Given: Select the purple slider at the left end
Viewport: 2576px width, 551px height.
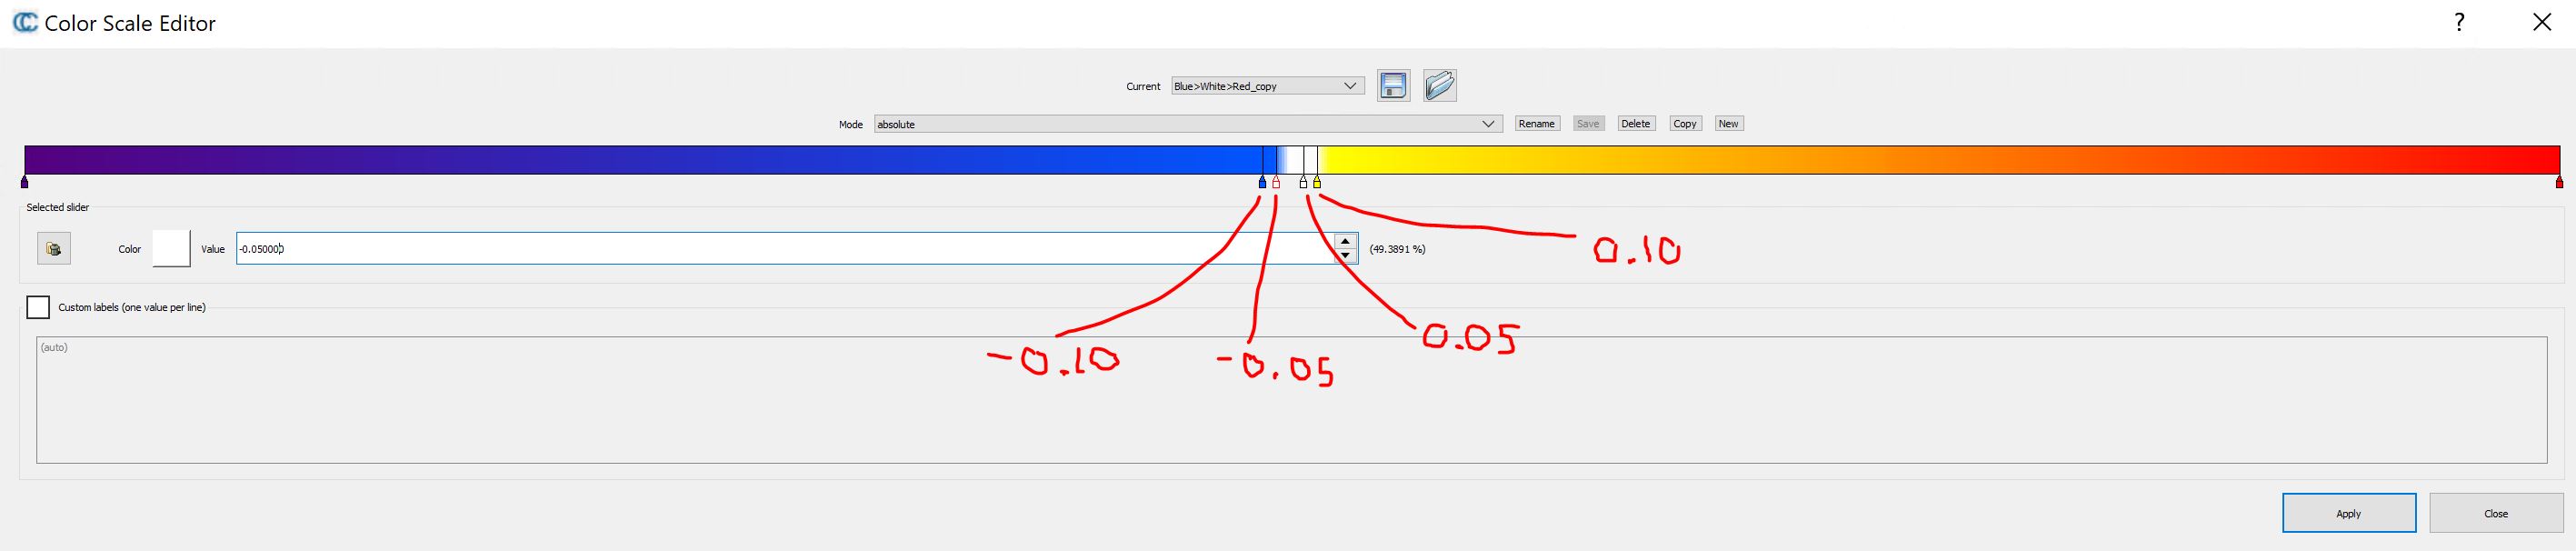Looking at the screenshot, I should pos(25,182).
